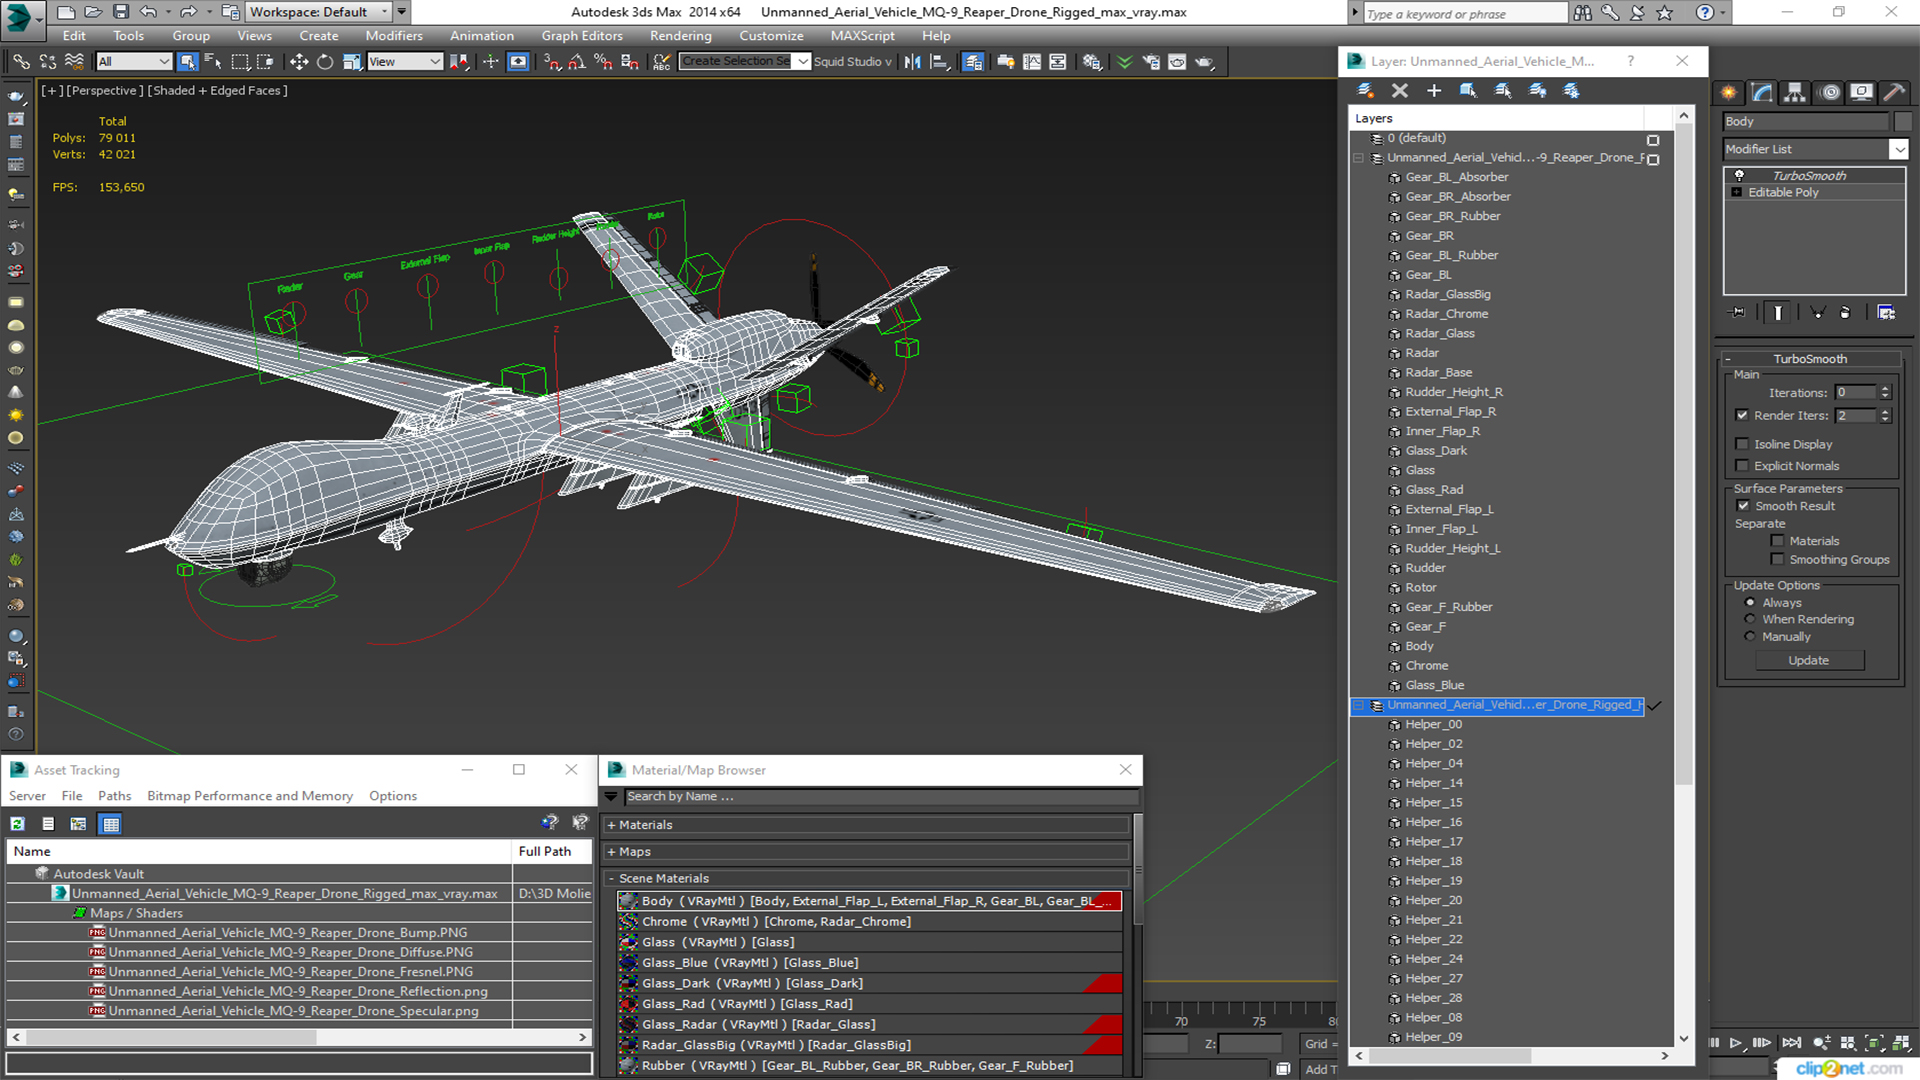Image resolution: width=1920 pixels, height=1080 pixels.
Task: Click the Select and Link tool
Action: (x=21, y=62)
